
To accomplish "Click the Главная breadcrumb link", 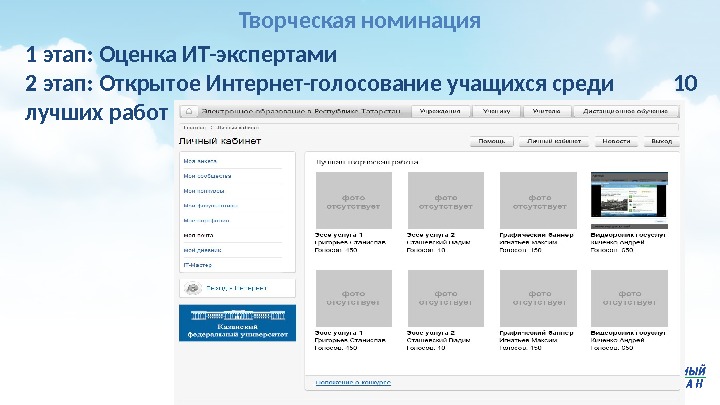I will [x=194, y=128].
